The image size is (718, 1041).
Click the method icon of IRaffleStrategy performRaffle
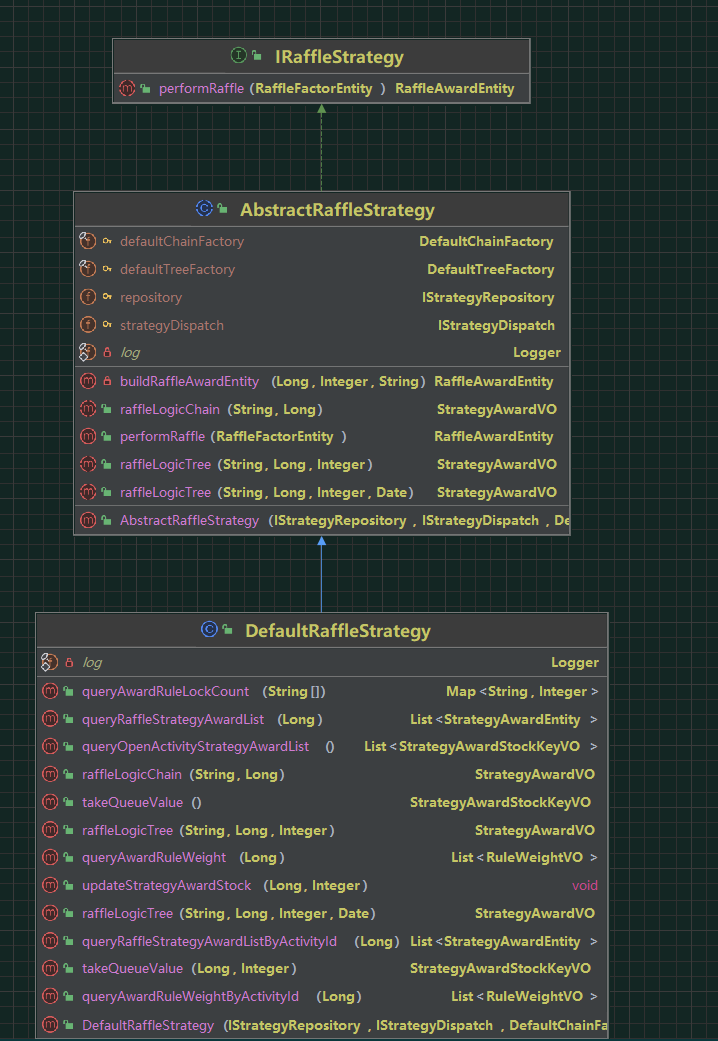click(x=127, y=88)
